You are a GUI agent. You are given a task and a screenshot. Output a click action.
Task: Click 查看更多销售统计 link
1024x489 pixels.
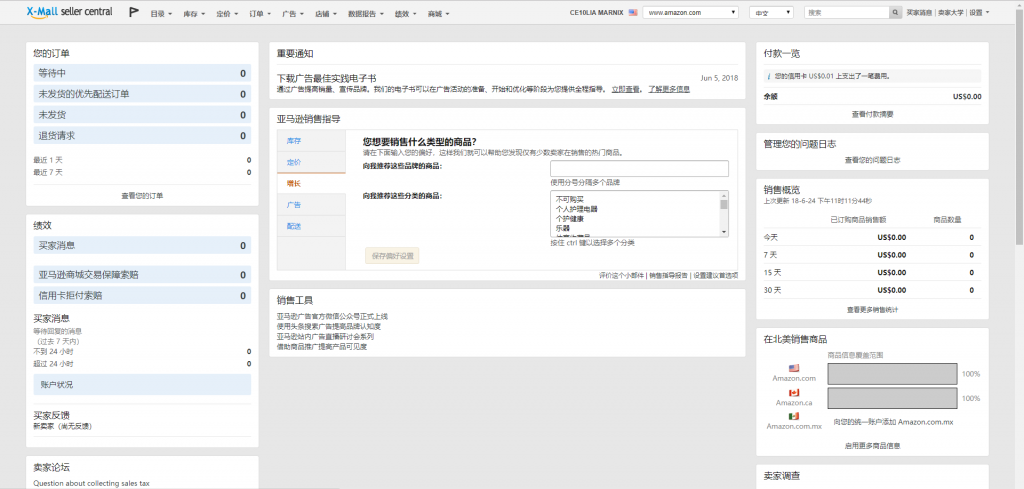pyautogui.click(x=872, y=310)
